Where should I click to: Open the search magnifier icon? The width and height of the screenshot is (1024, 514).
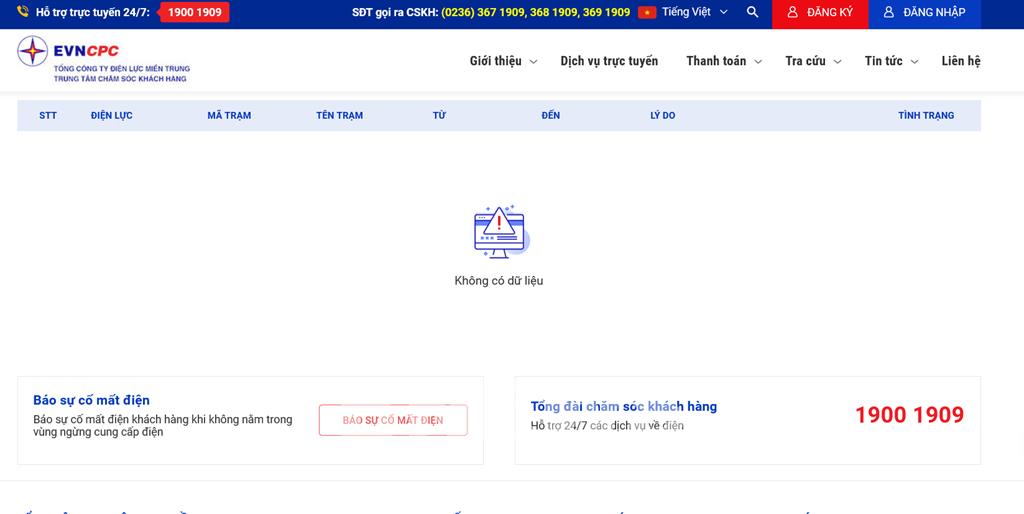[x=753, y=12]
